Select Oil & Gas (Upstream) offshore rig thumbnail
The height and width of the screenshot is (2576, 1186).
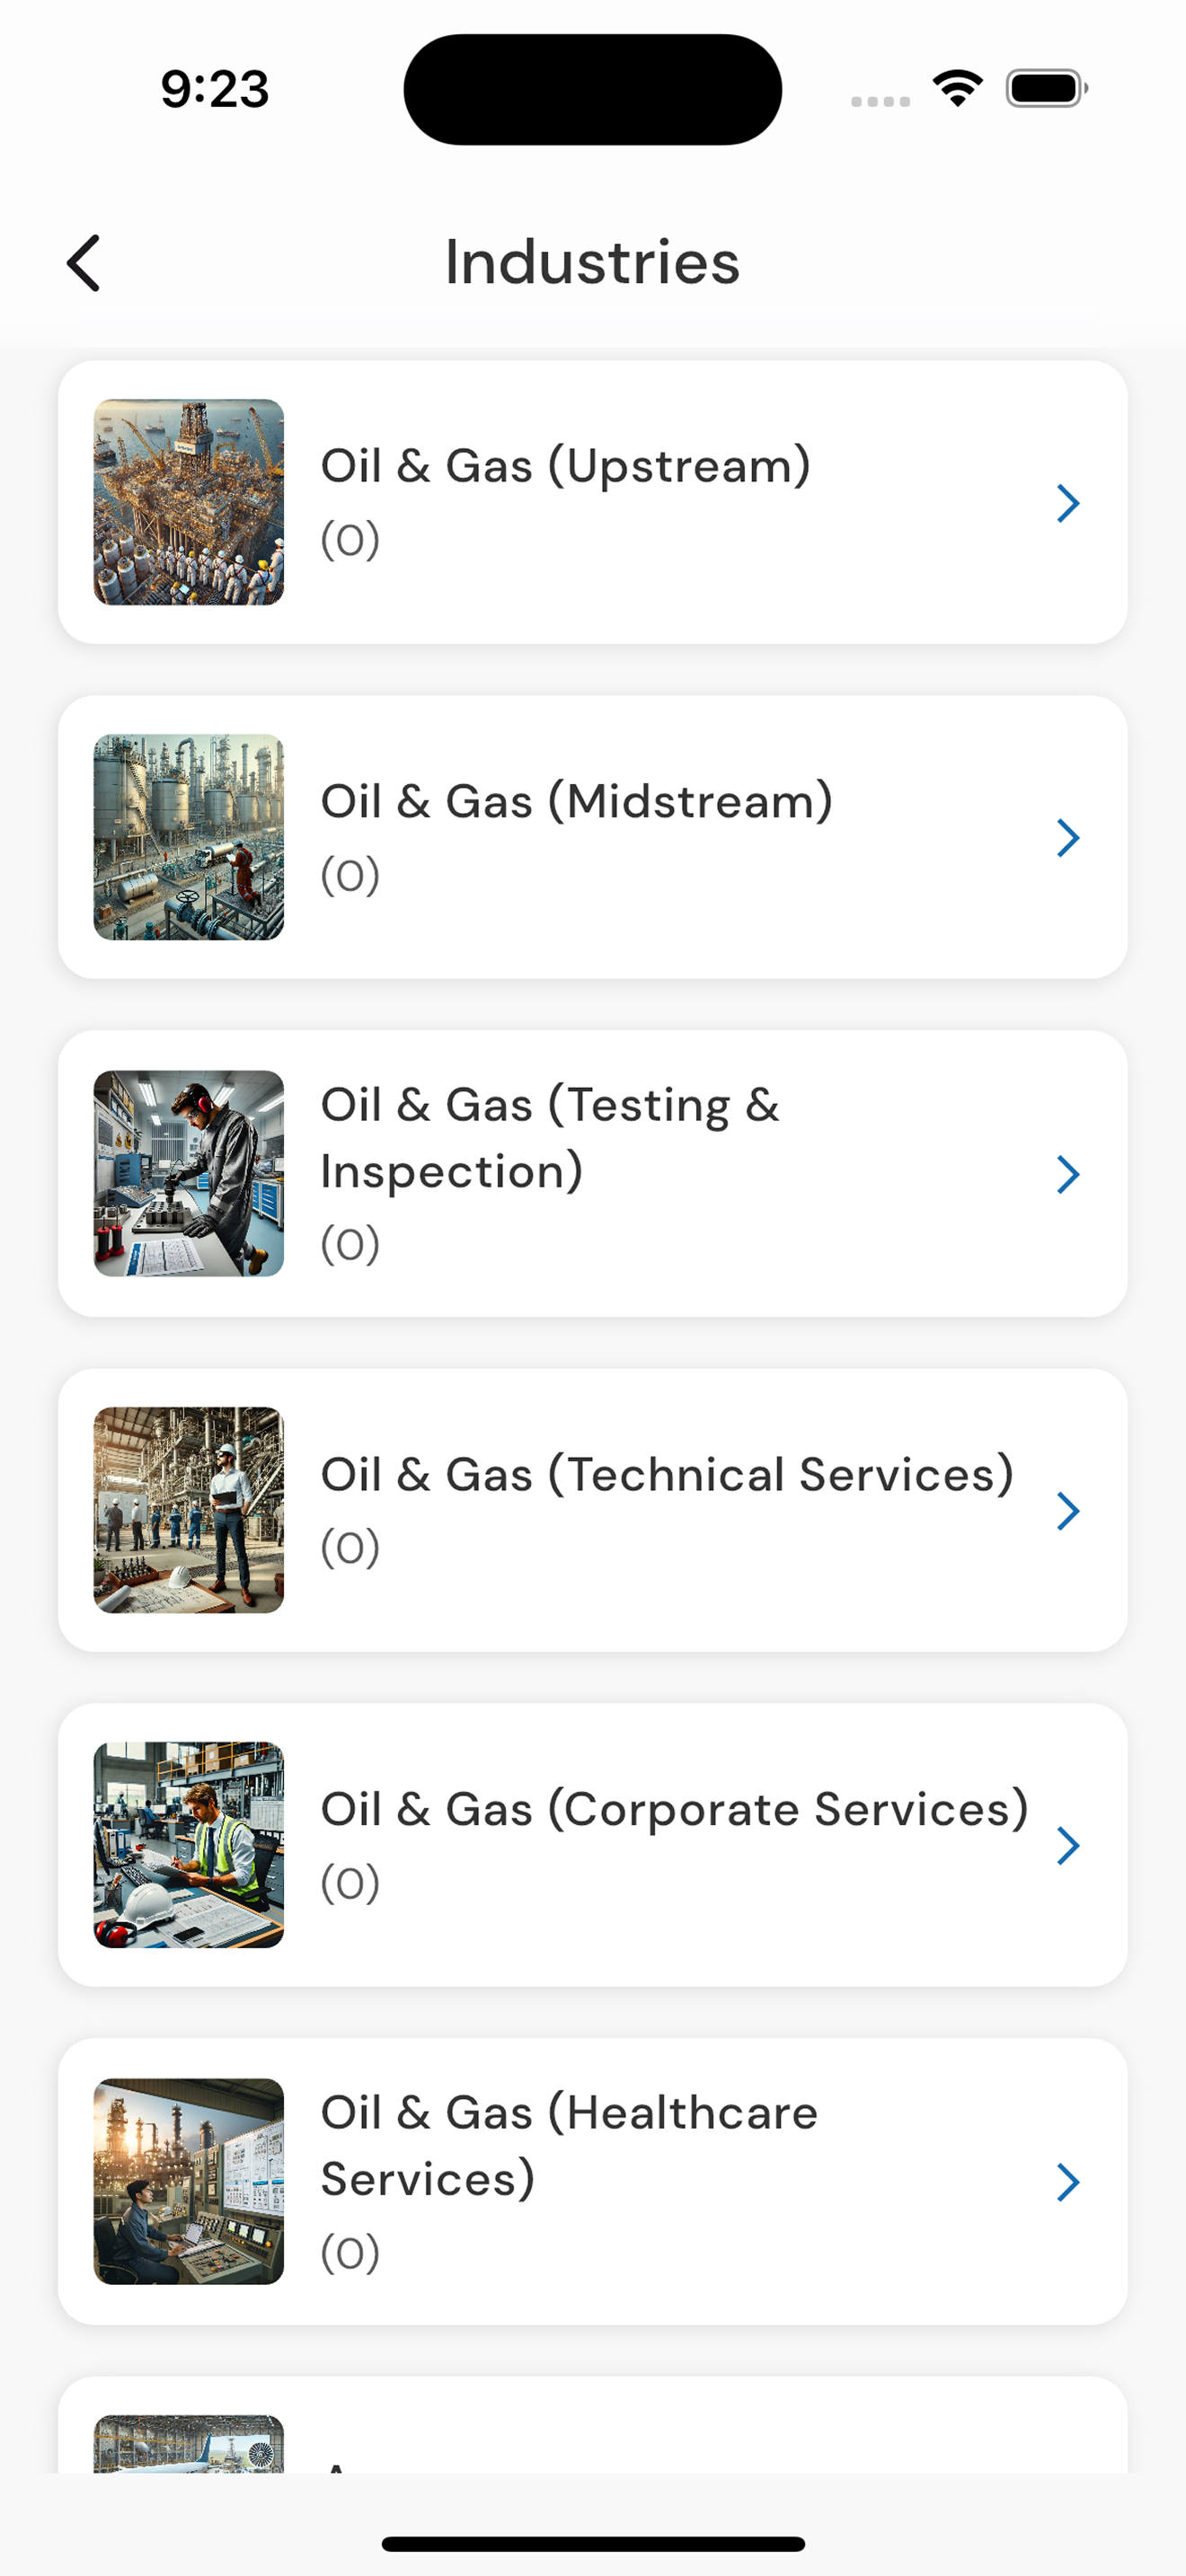click(x=189, y=502)
